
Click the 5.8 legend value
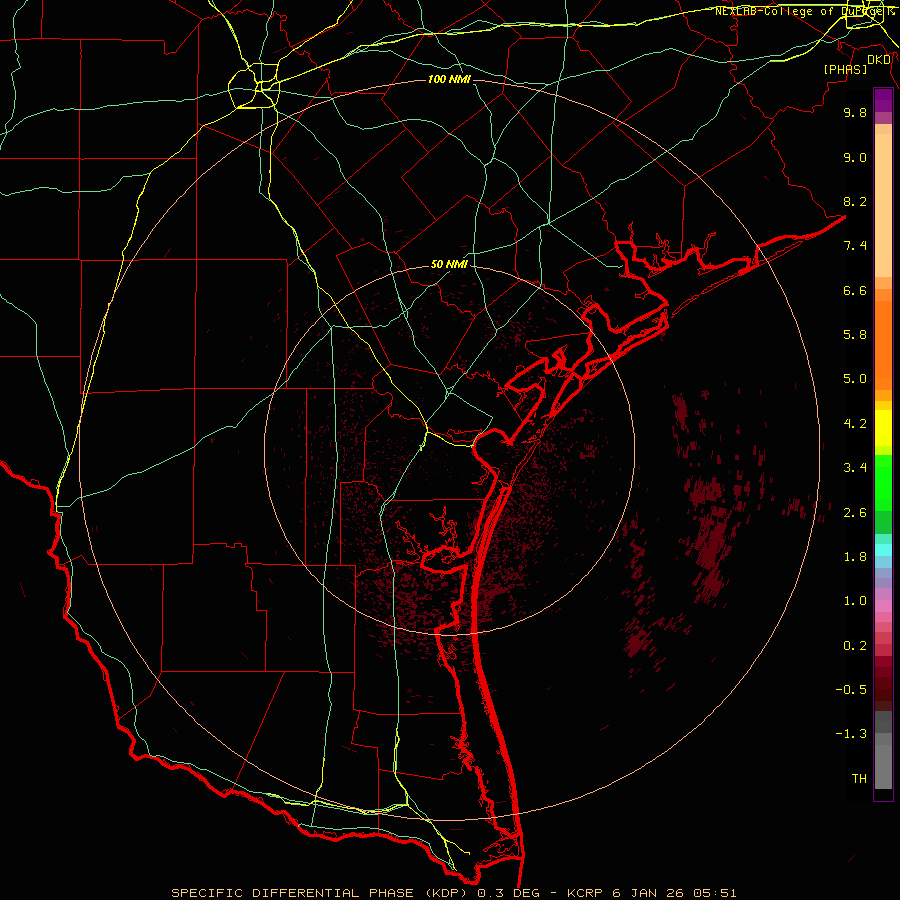coord(855,335)
